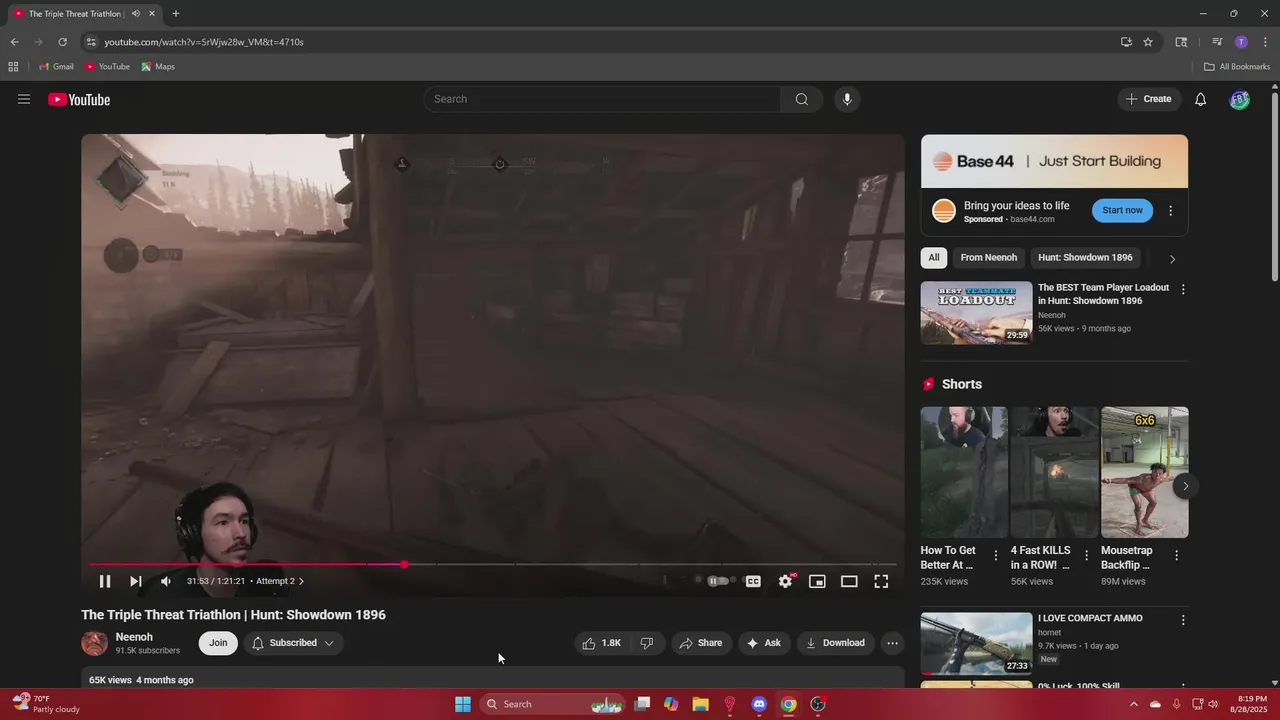Open Neenoh channel avatar
1280x720 pixels.
95,643
